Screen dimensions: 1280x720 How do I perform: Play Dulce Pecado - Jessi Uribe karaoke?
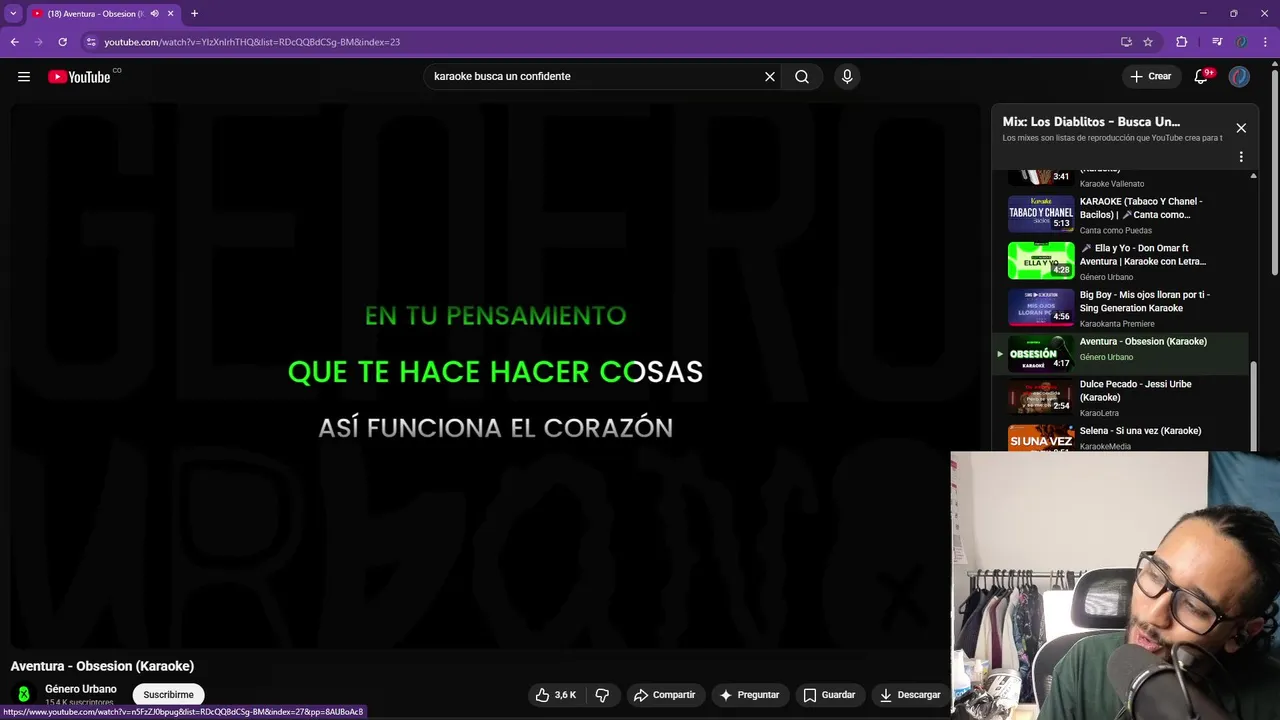1120,397
